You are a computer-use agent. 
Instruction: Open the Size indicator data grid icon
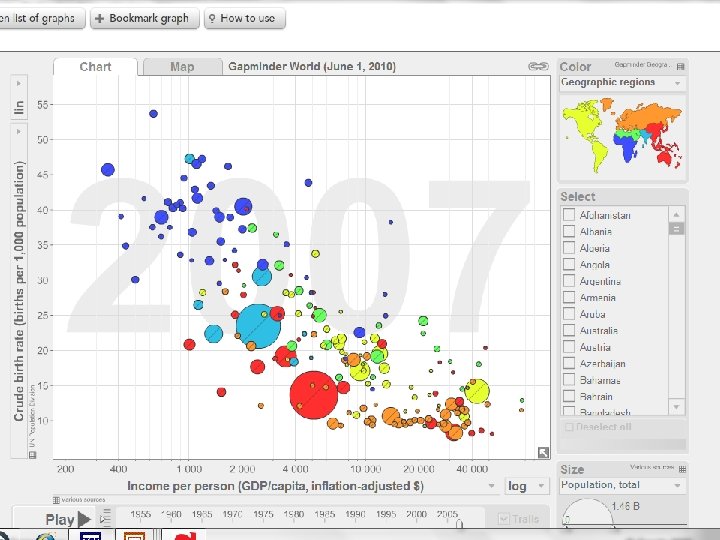pyautogui.click(x=682, y=469)
